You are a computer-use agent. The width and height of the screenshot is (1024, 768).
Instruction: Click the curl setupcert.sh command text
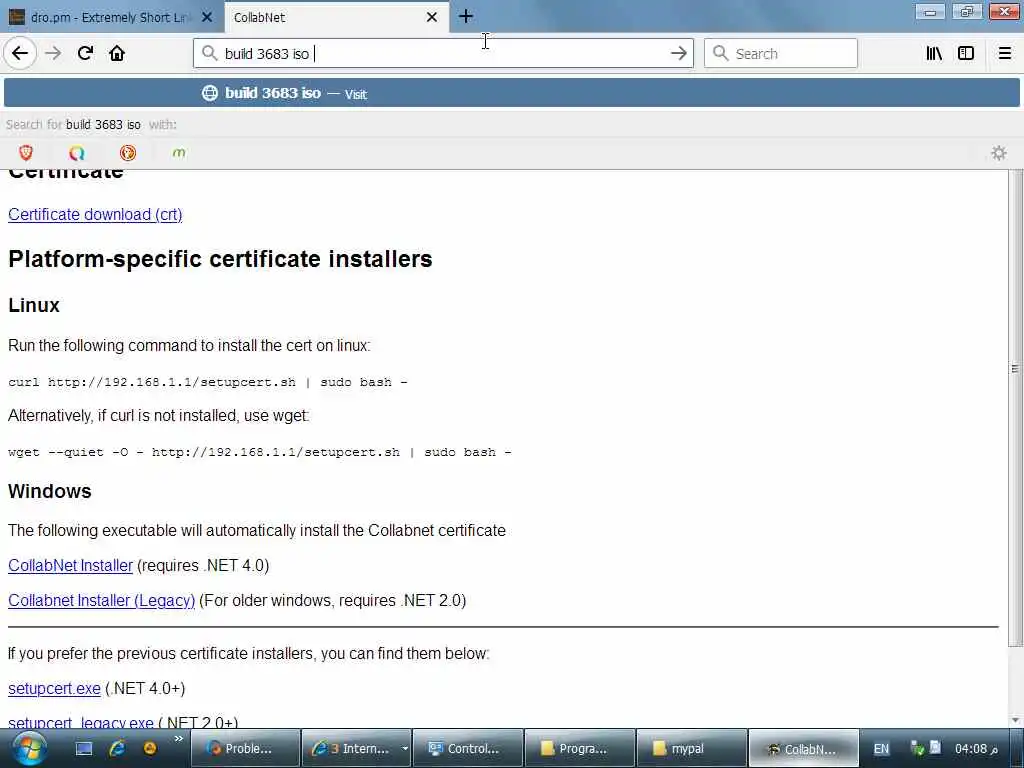208,382
